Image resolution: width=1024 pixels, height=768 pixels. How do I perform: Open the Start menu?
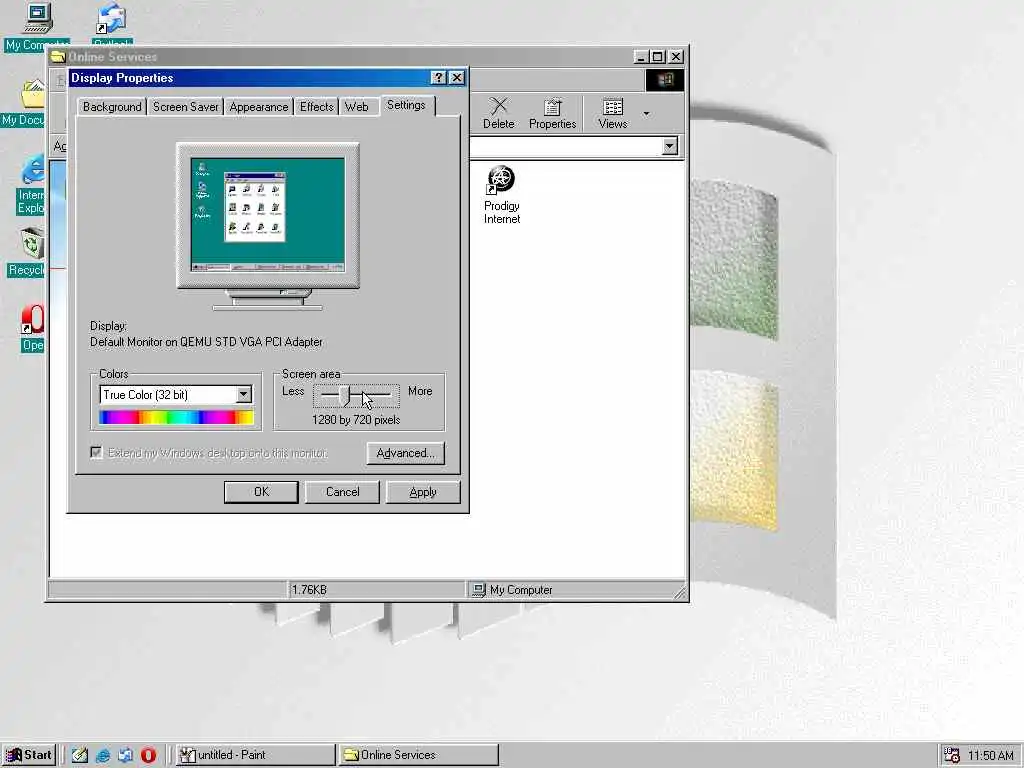coord(29,755)
